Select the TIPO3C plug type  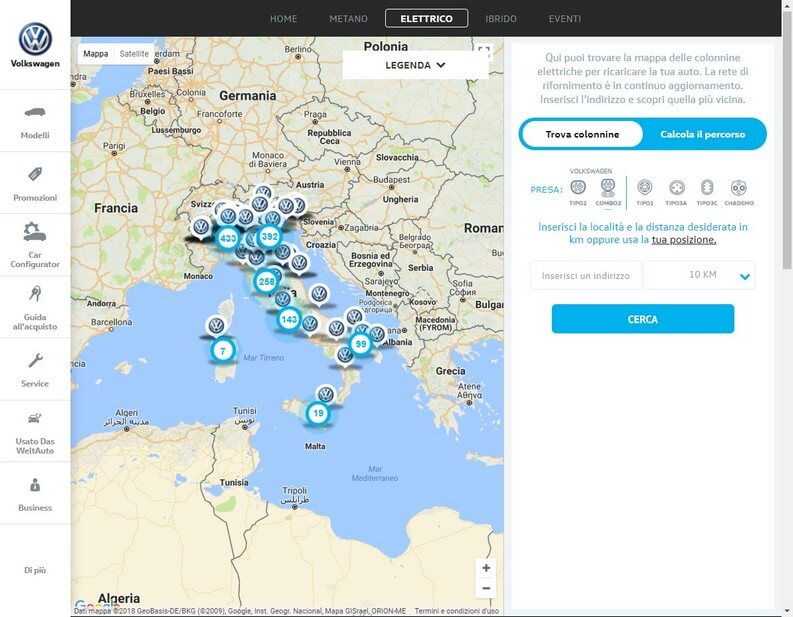click(x=707, y=192)
